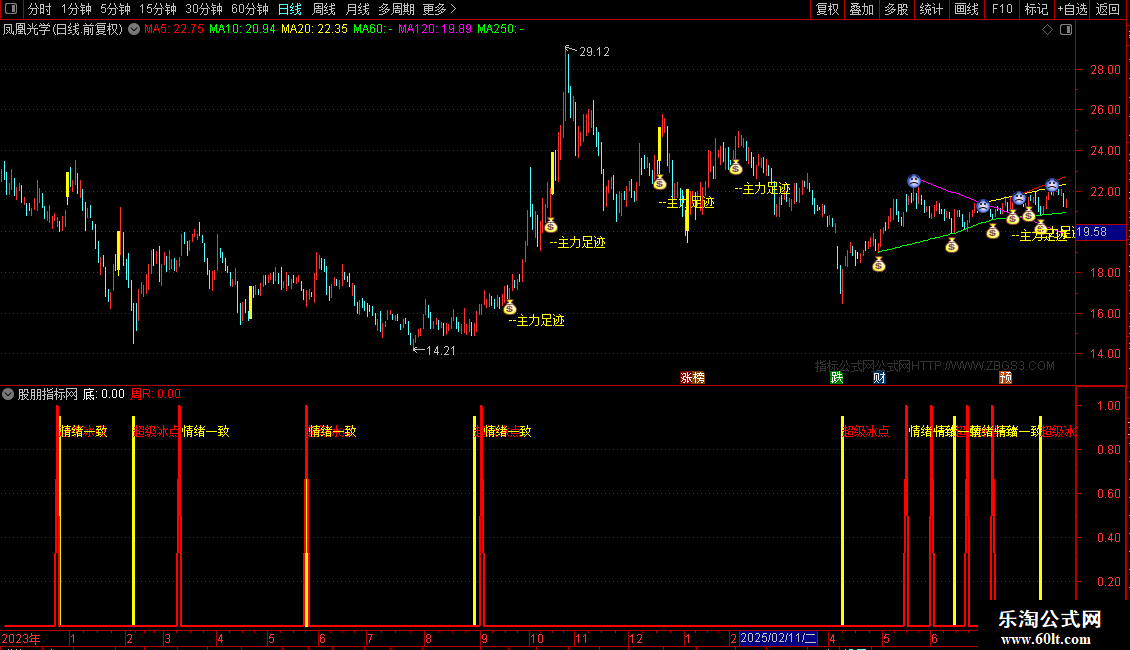Click the 返回 back button
This screenshot has width=1130, height=650.
point(1108,9)
